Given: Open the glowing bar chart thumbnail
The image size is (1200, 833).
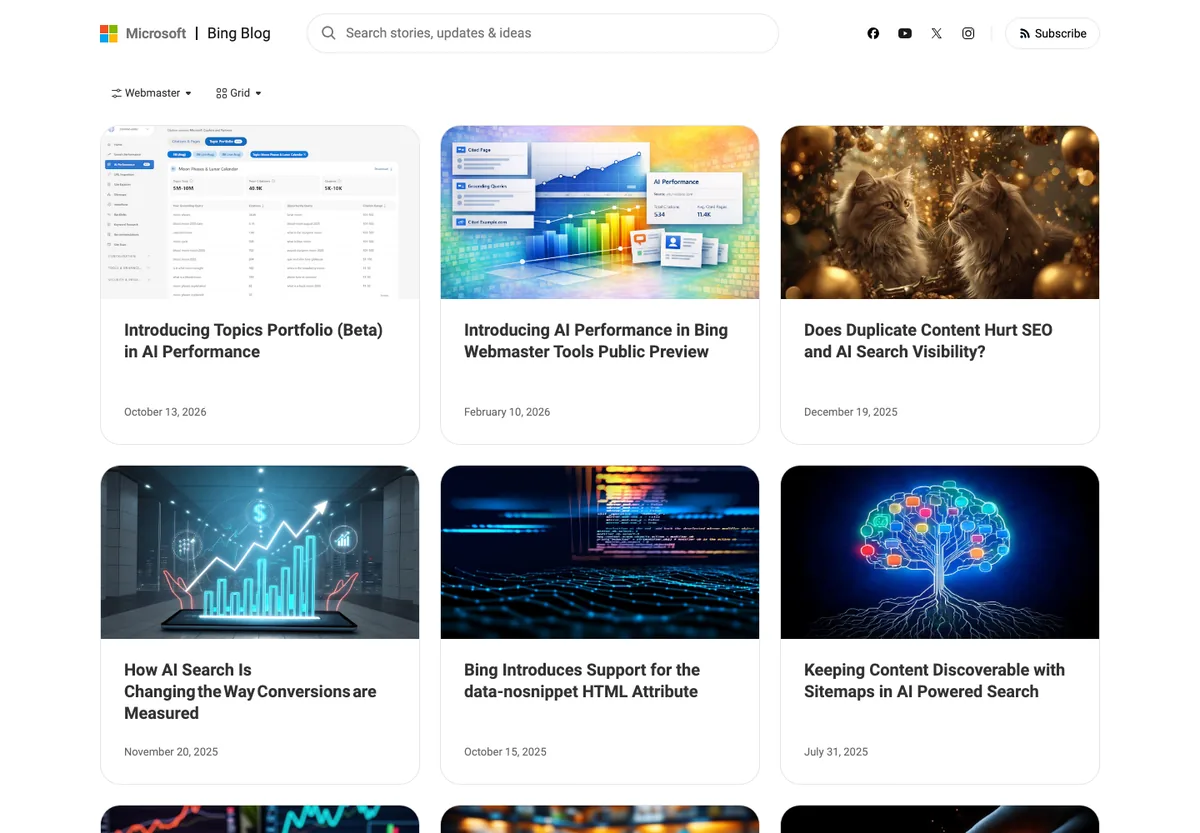Looking at the screenshot, I should 260,552.
